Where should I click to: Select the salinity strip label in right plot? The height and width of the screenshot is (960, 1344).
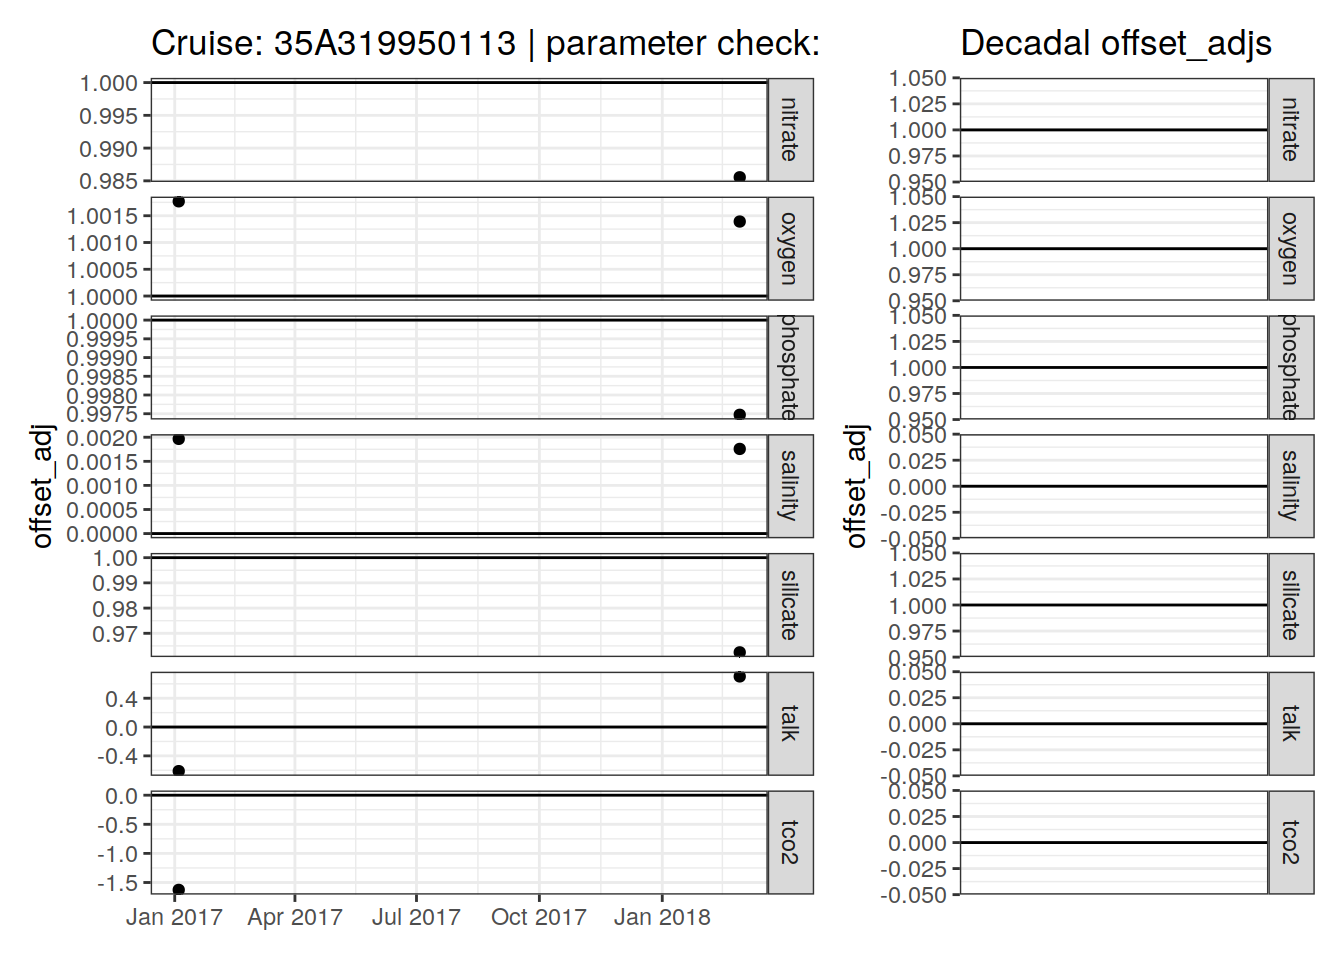1290,486
